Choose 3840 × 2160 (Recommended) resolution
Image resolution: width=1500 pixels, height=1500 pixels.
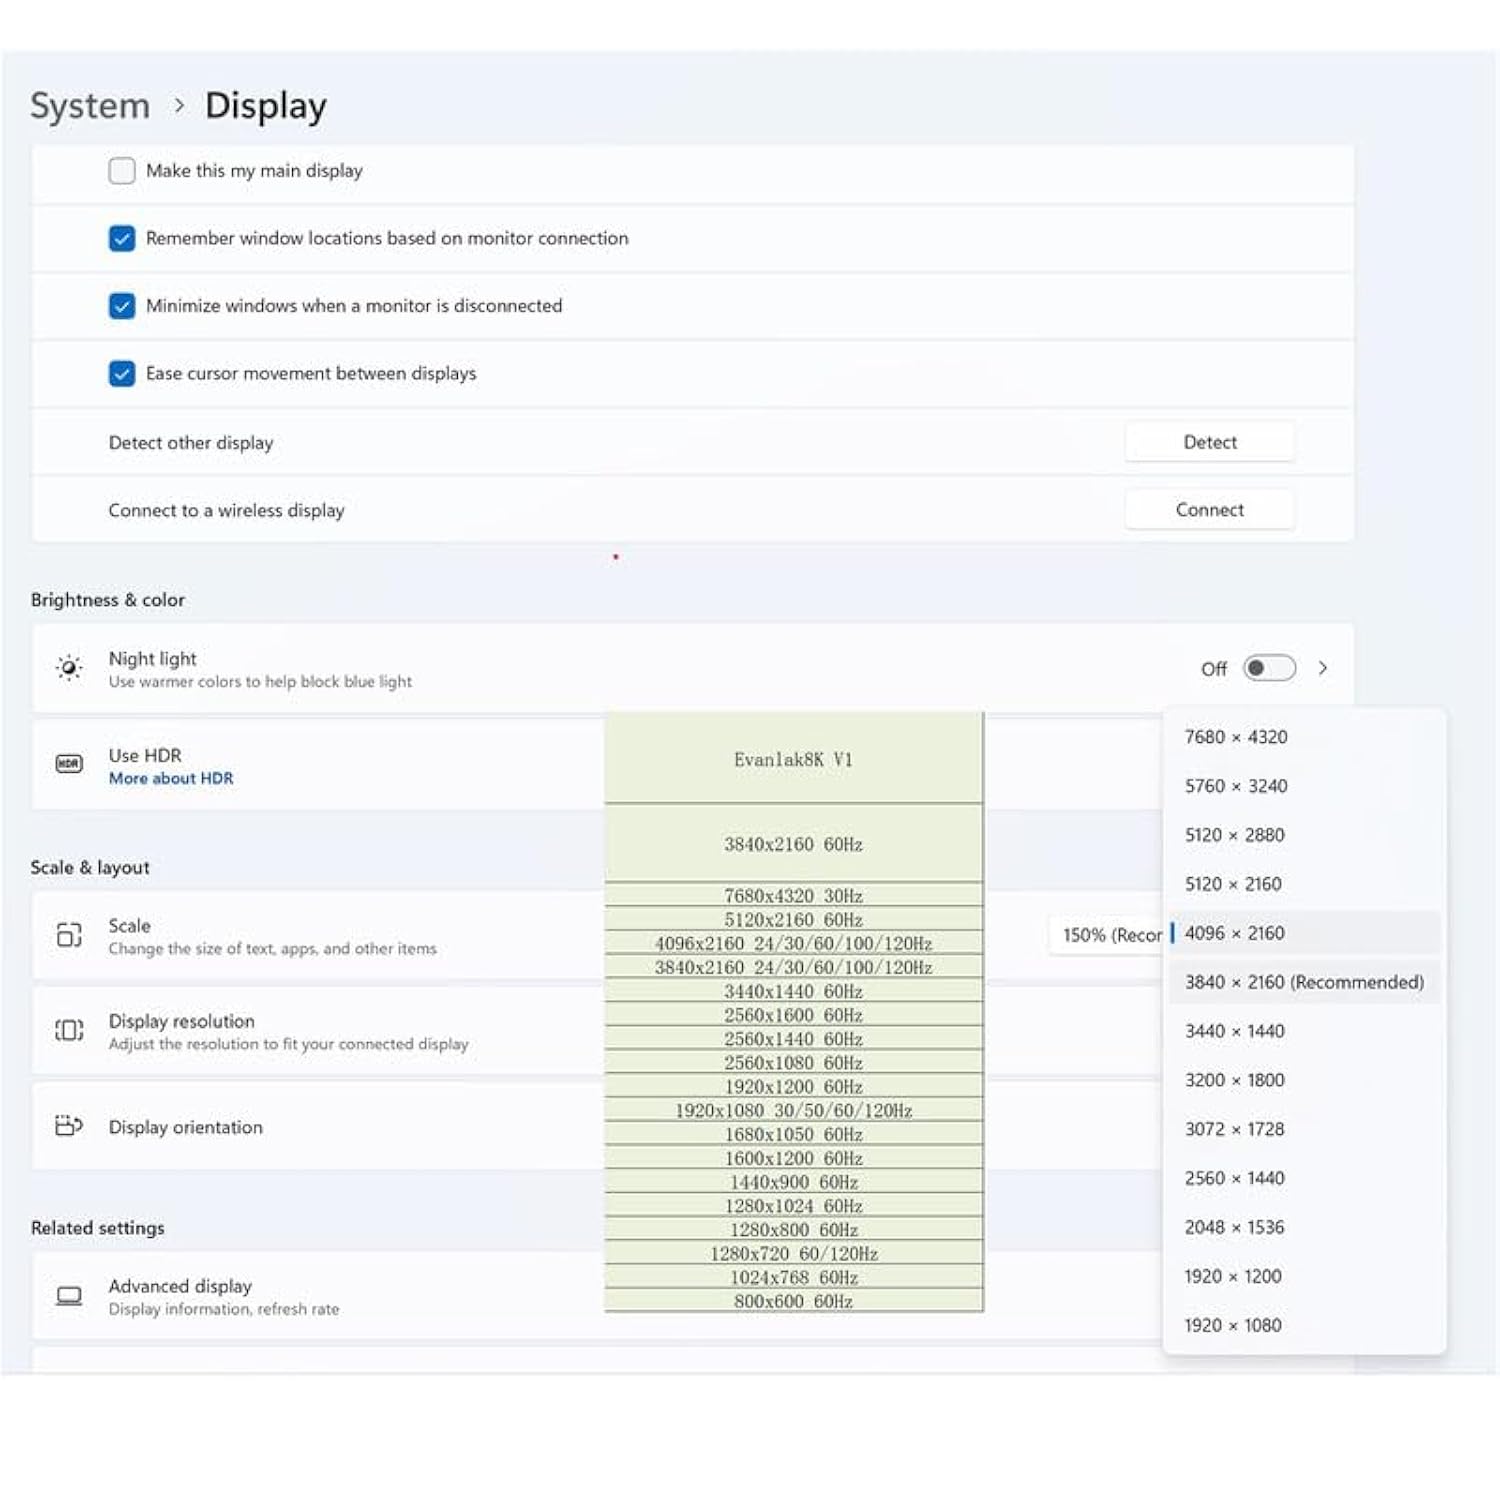coord(1304,982)
